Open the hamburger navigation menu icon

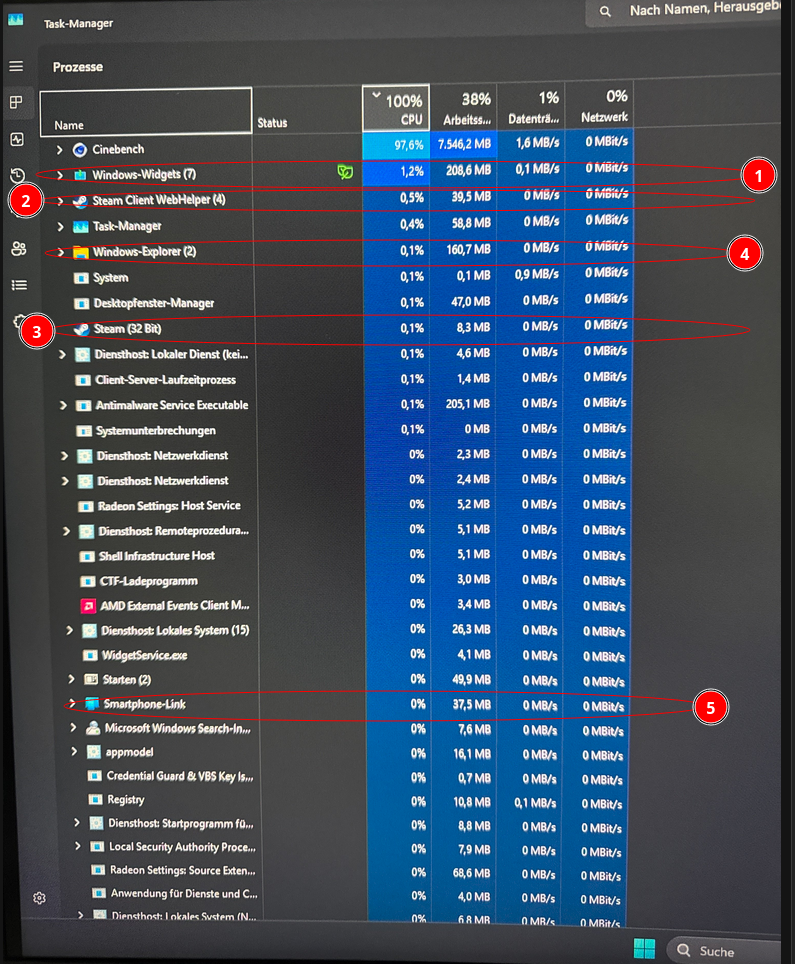click(16, 66)
